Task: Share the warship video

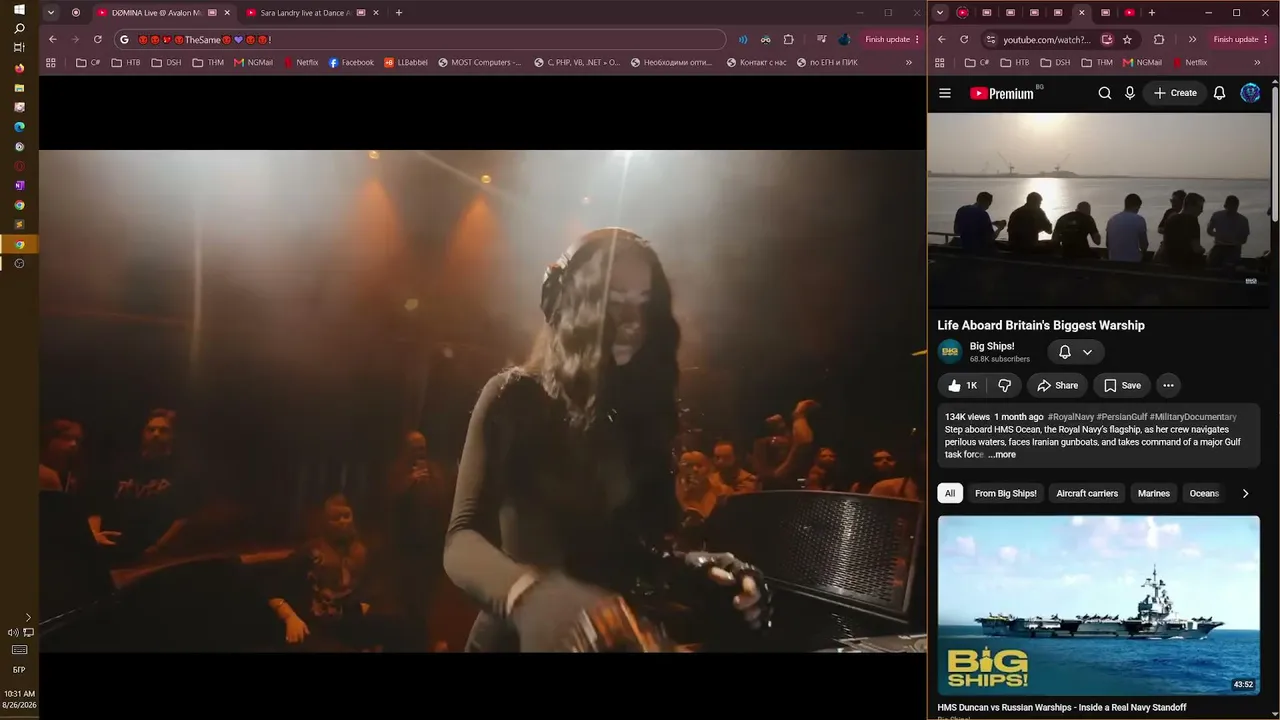Action: (x=1057, y=385)
